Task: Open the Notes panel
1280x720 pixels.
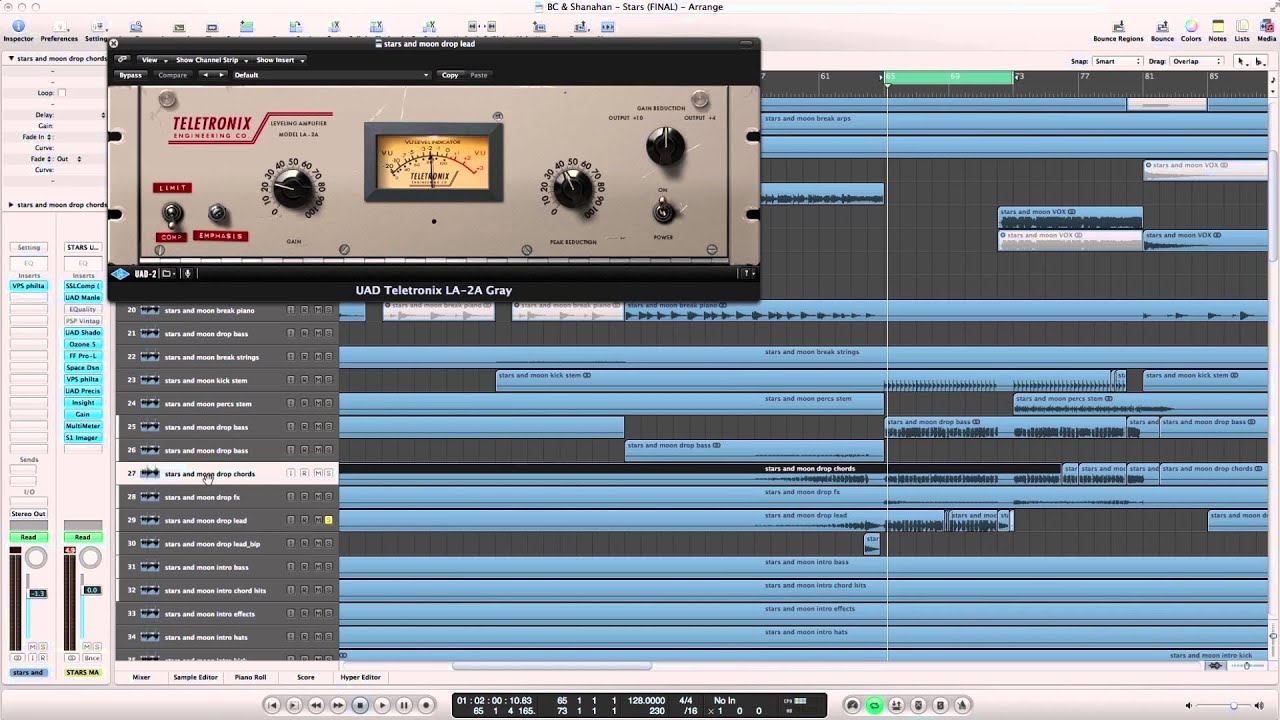Action: coord(1217,27)
